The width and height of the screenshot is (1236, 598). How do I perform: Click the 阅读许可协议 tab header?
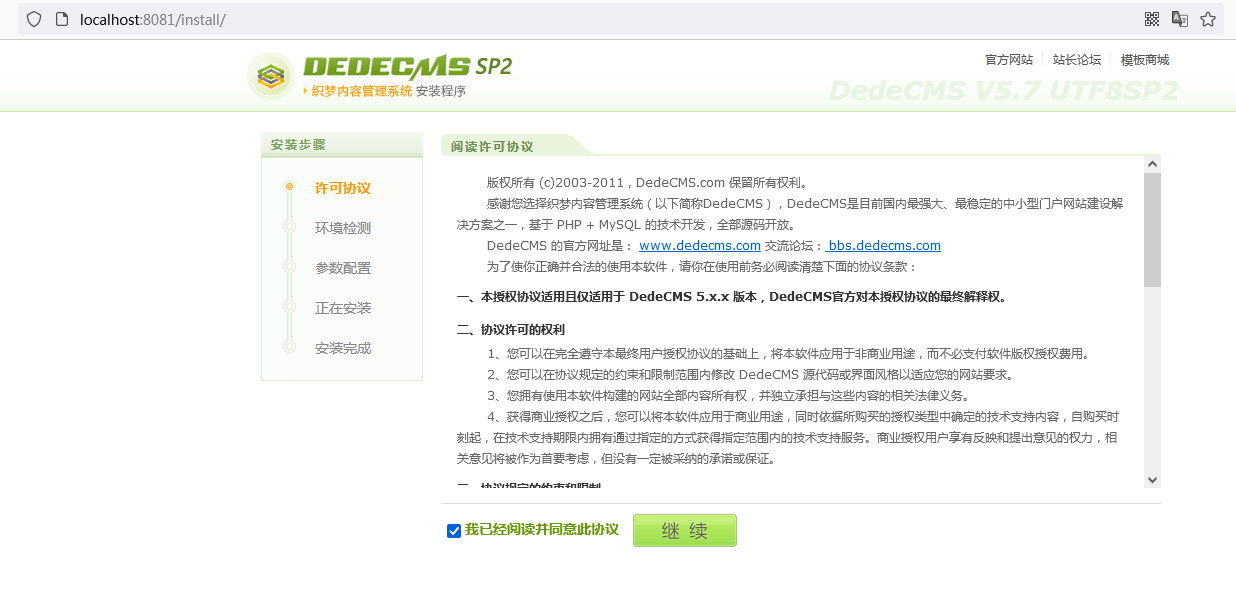tap(491, 146)
